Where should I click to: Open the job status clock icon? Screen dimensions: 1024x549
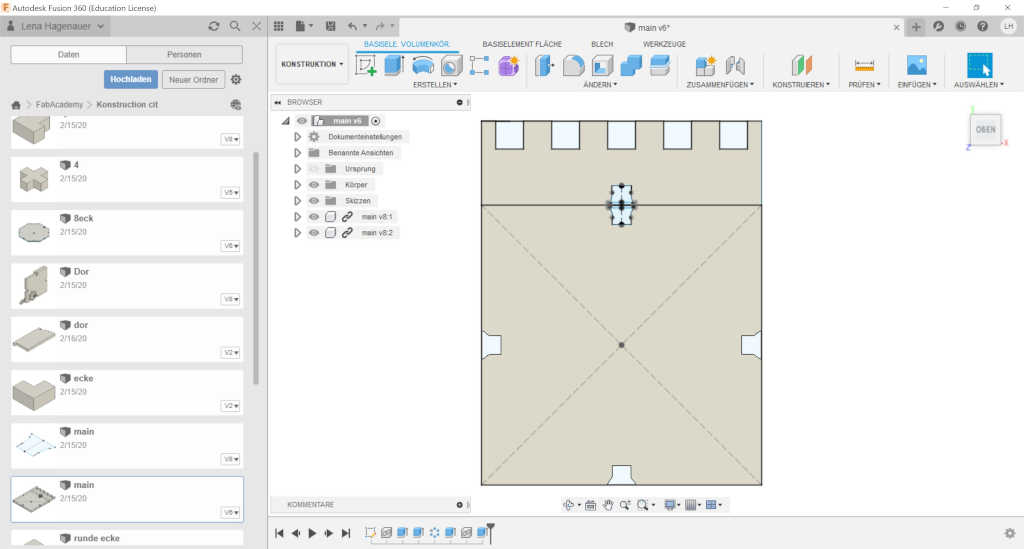tap(961, 26)
